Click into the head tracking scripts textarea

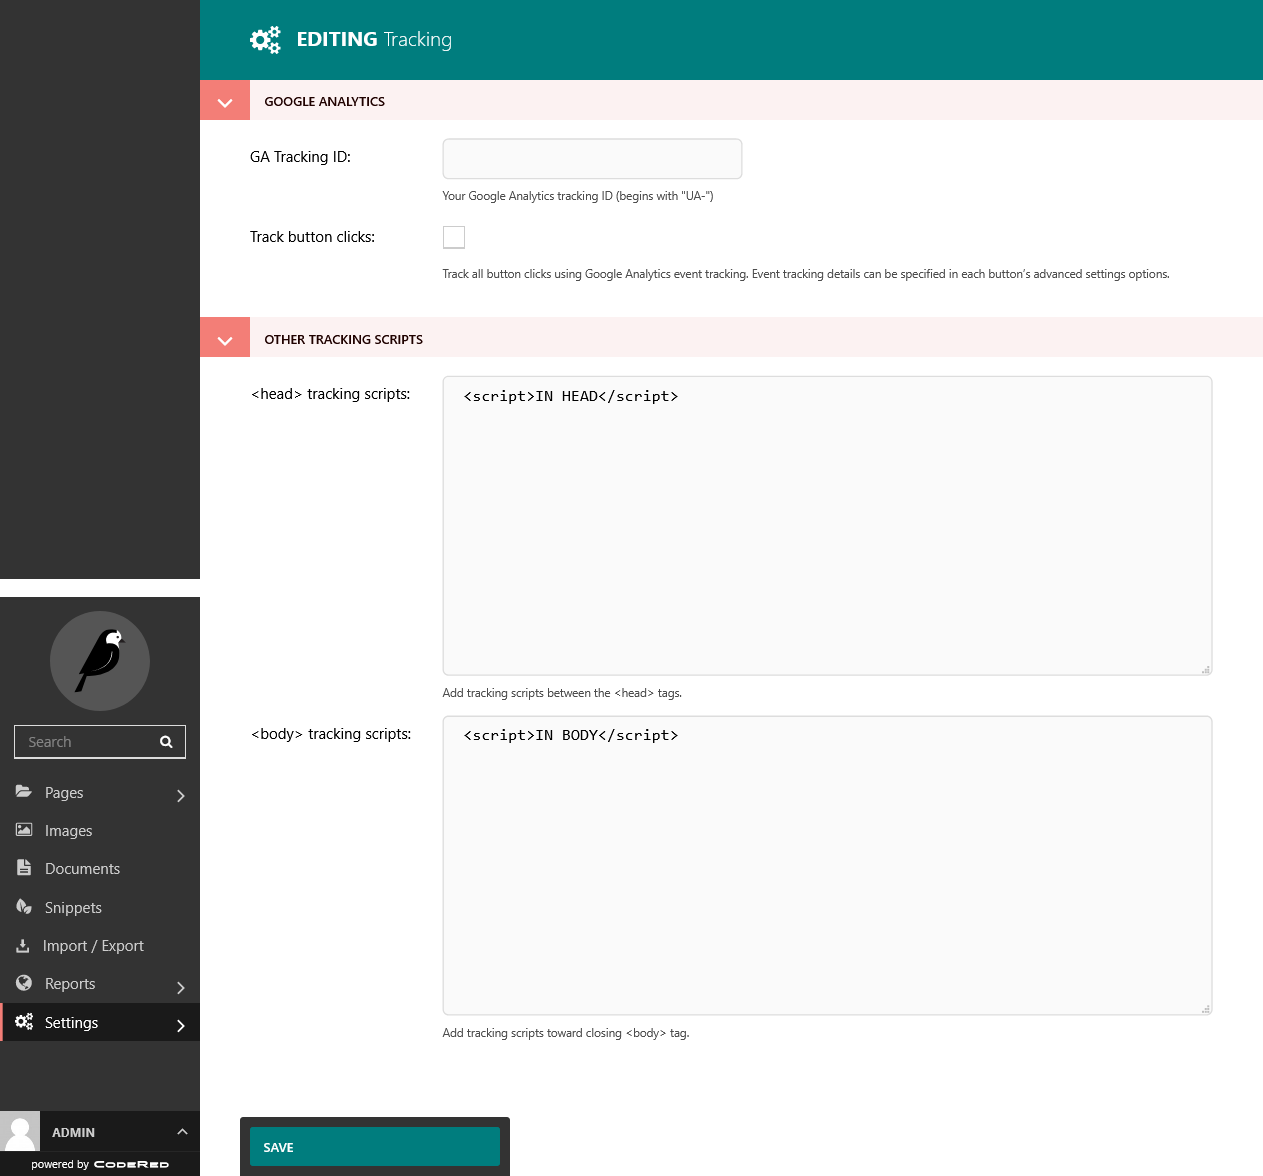click(827, 526)
